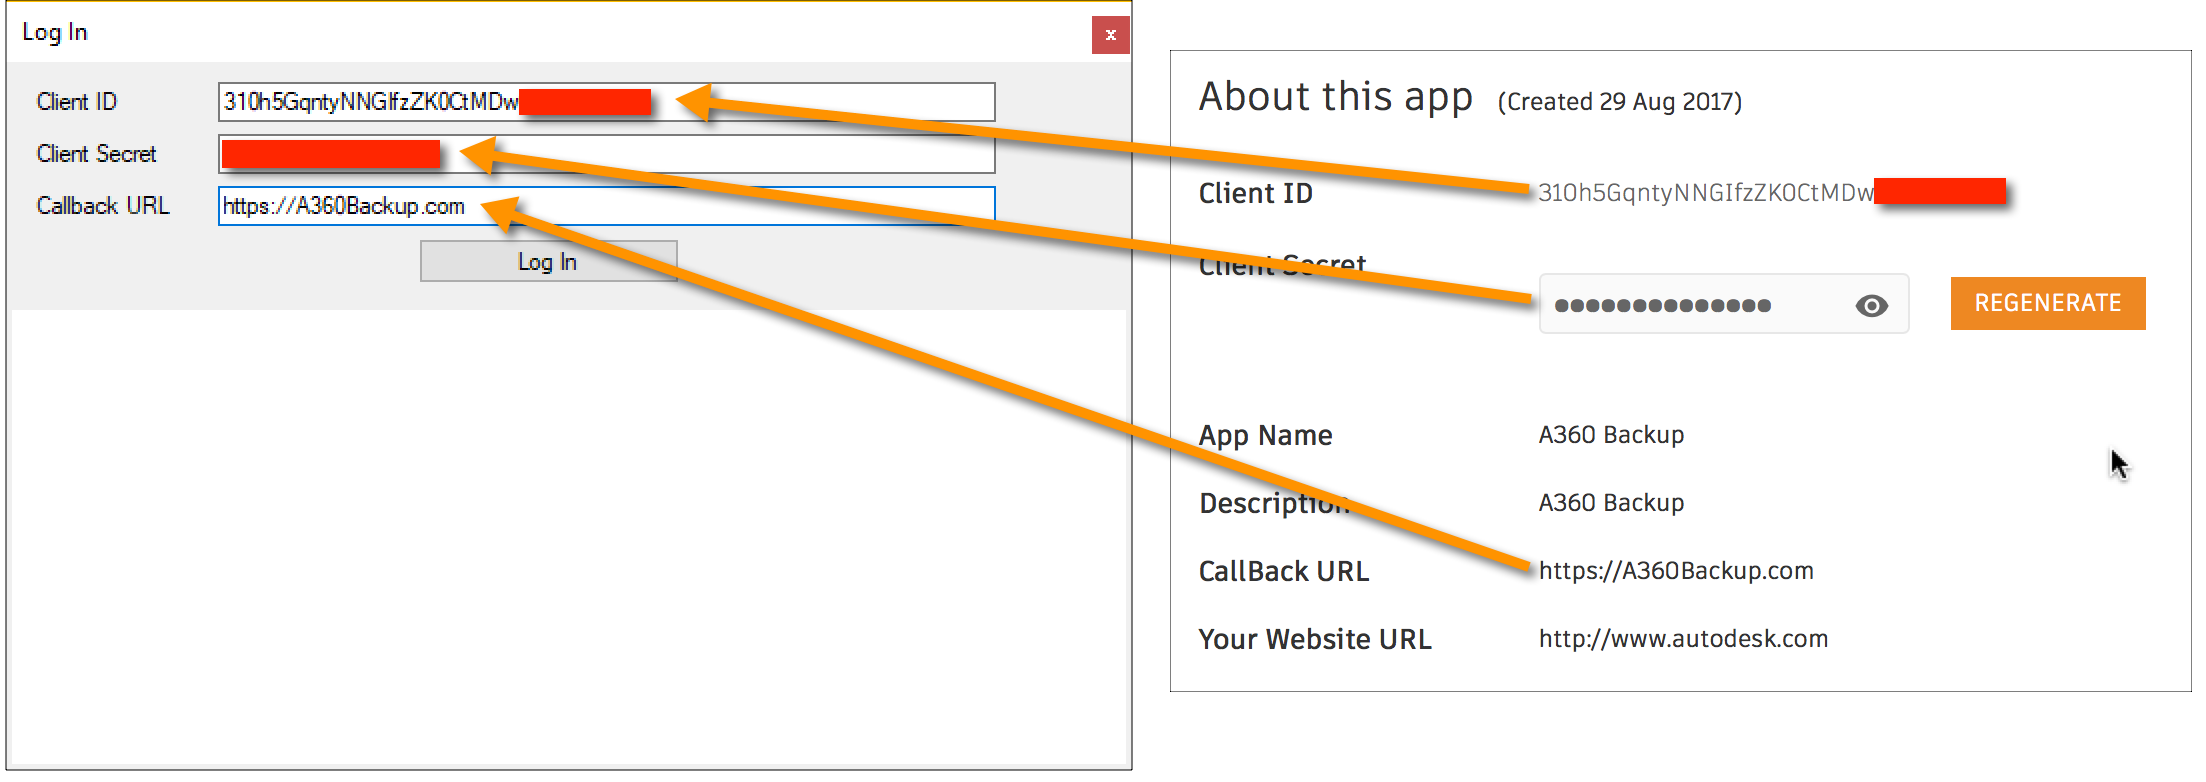Click the Client ID input field in Log In dialog
The image size is (2206, 782).
pos(606,102)
